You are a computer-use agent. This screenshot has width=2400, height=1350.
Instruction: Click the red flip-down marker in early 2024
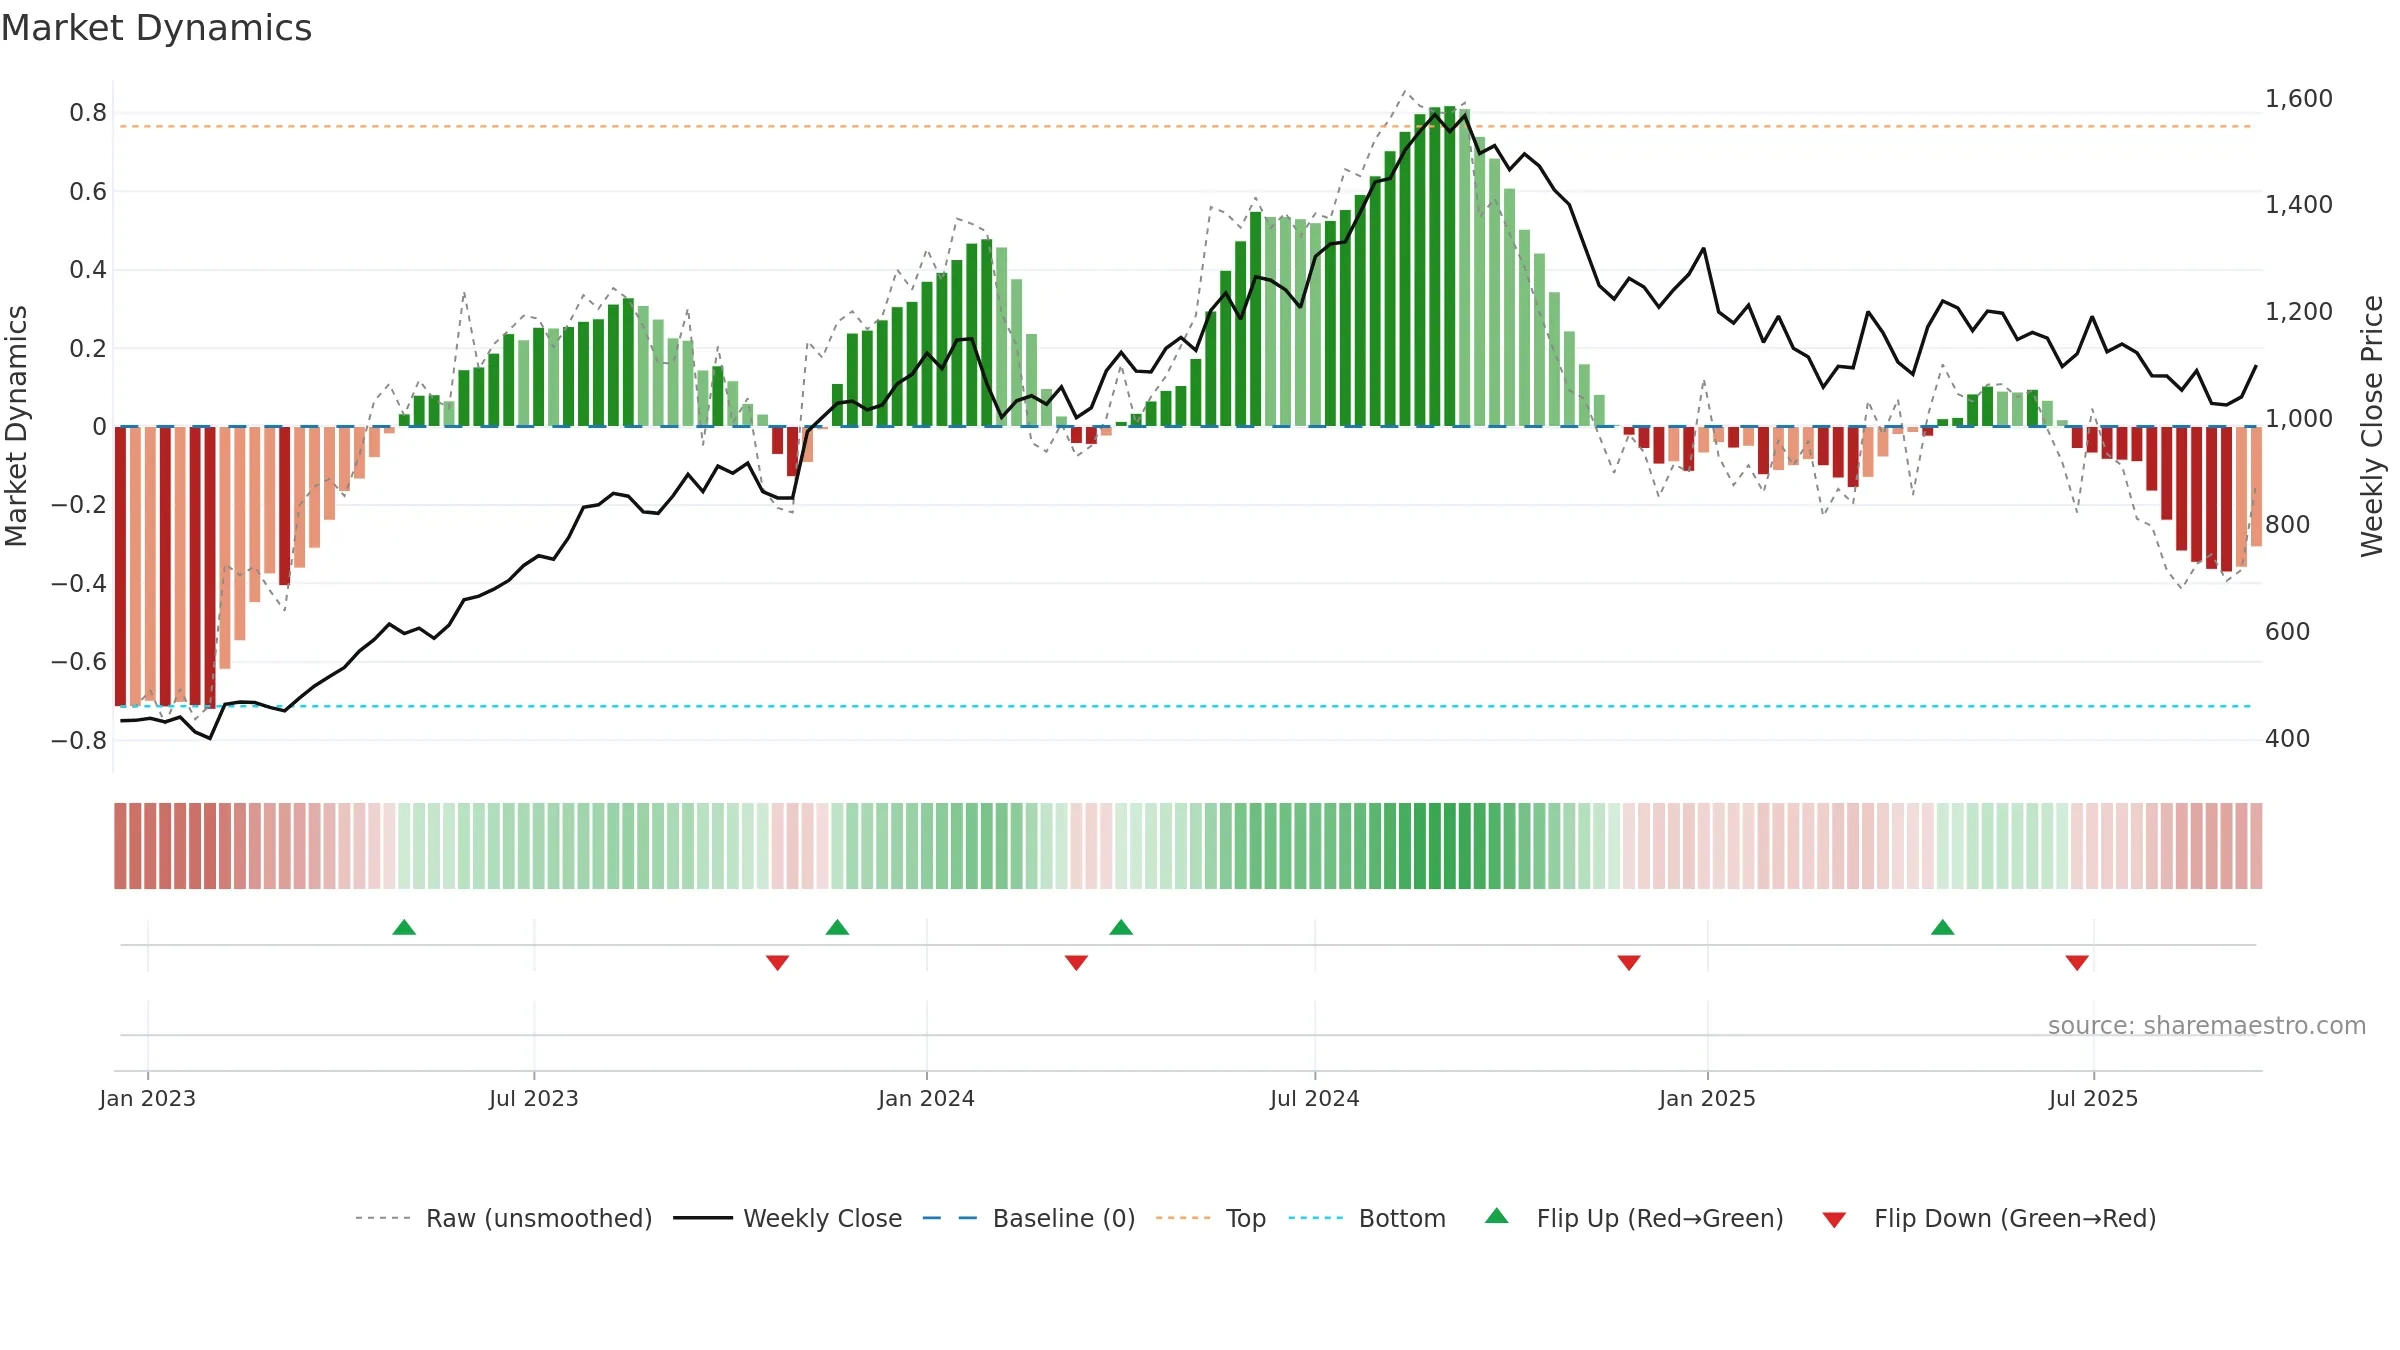coord(1076,962)
